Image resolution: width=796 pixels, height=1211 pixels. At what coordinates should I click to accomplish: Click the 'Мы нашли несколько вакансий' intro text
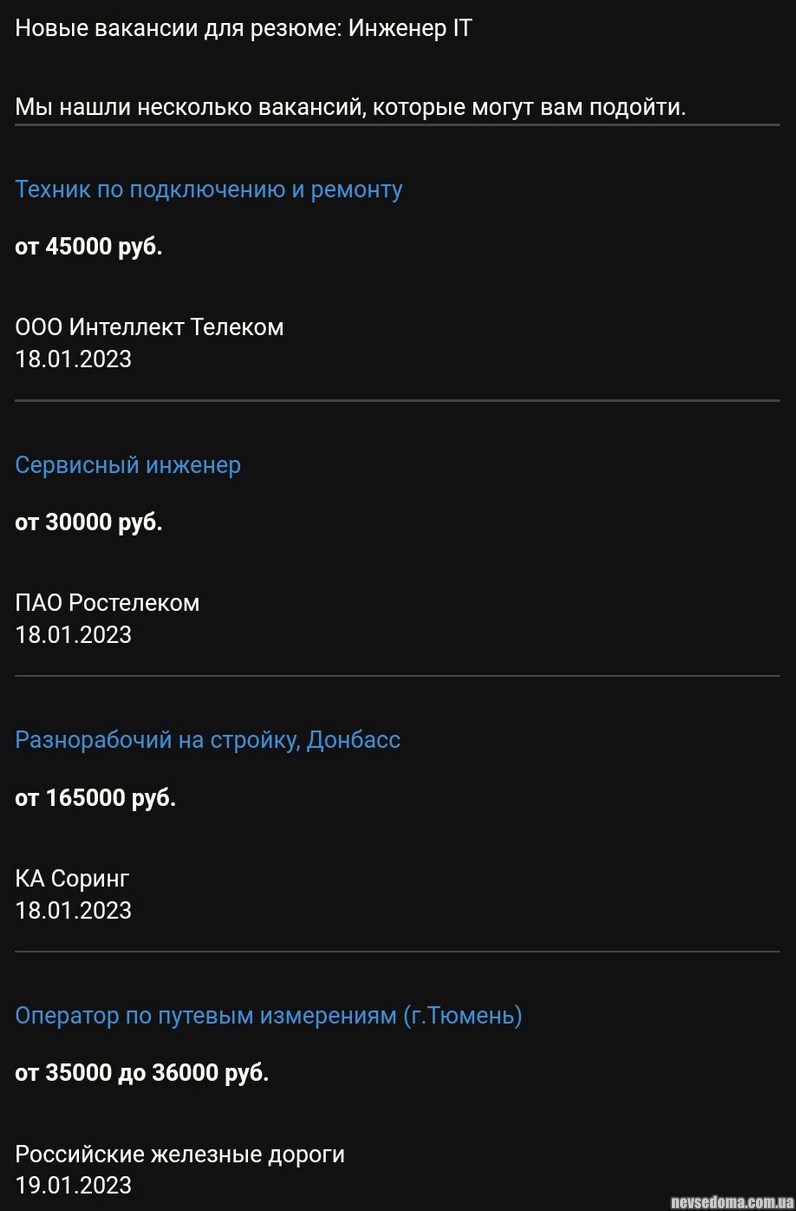pos(350,107)
